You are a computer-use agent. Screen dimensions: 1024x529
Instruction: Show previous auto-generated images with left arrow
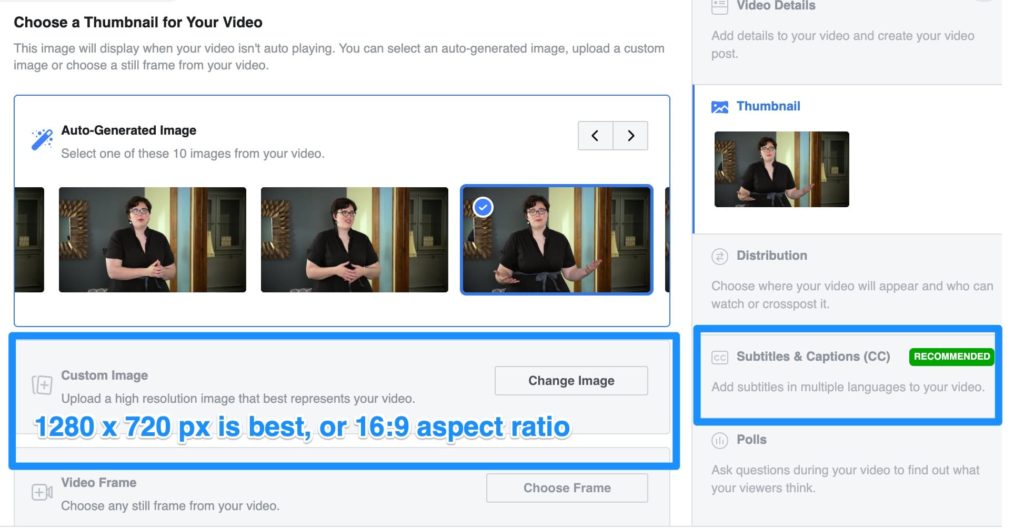(595, 136)
